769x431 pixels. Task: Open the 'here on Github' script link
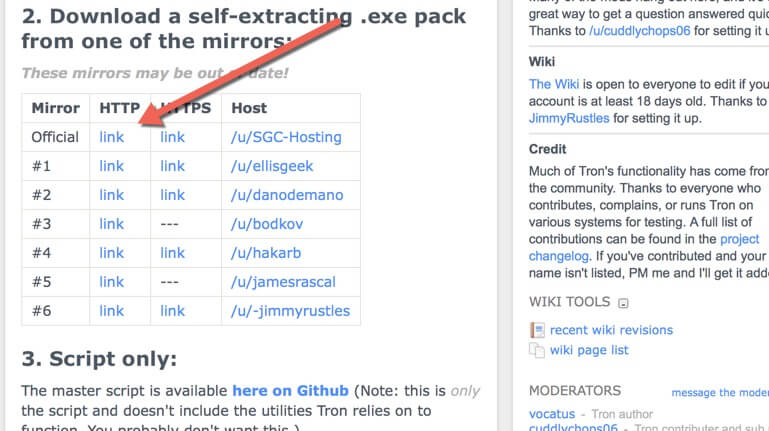pos(290,391)
